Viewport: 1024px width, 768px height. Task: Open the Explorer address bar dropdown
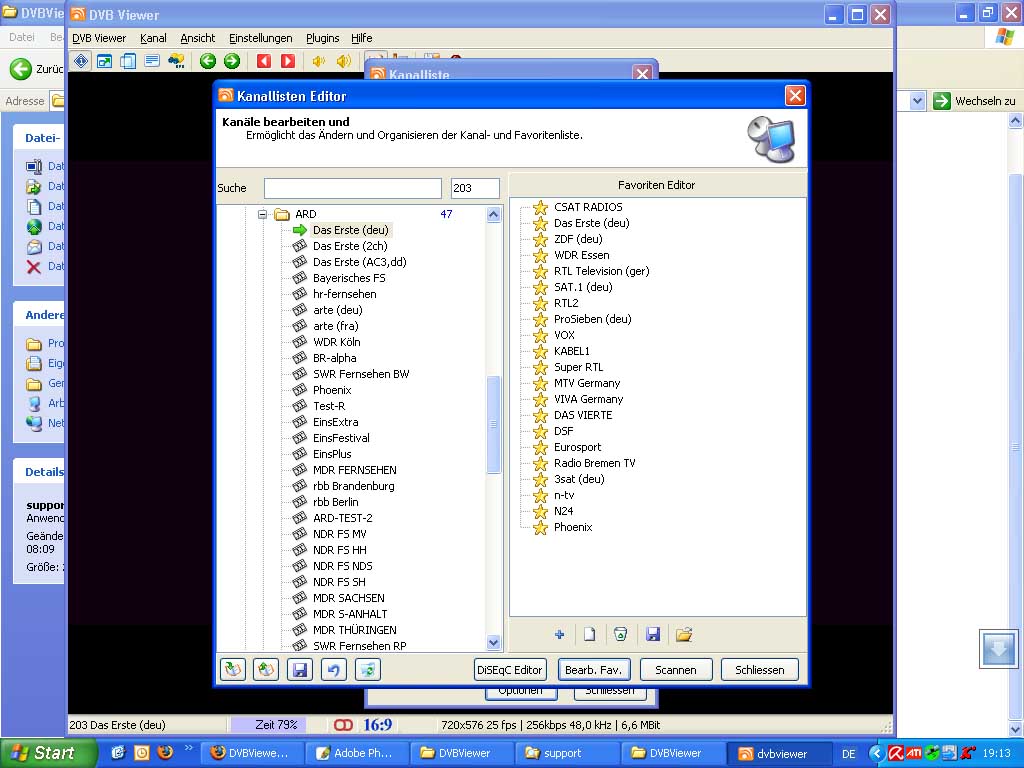917,101
